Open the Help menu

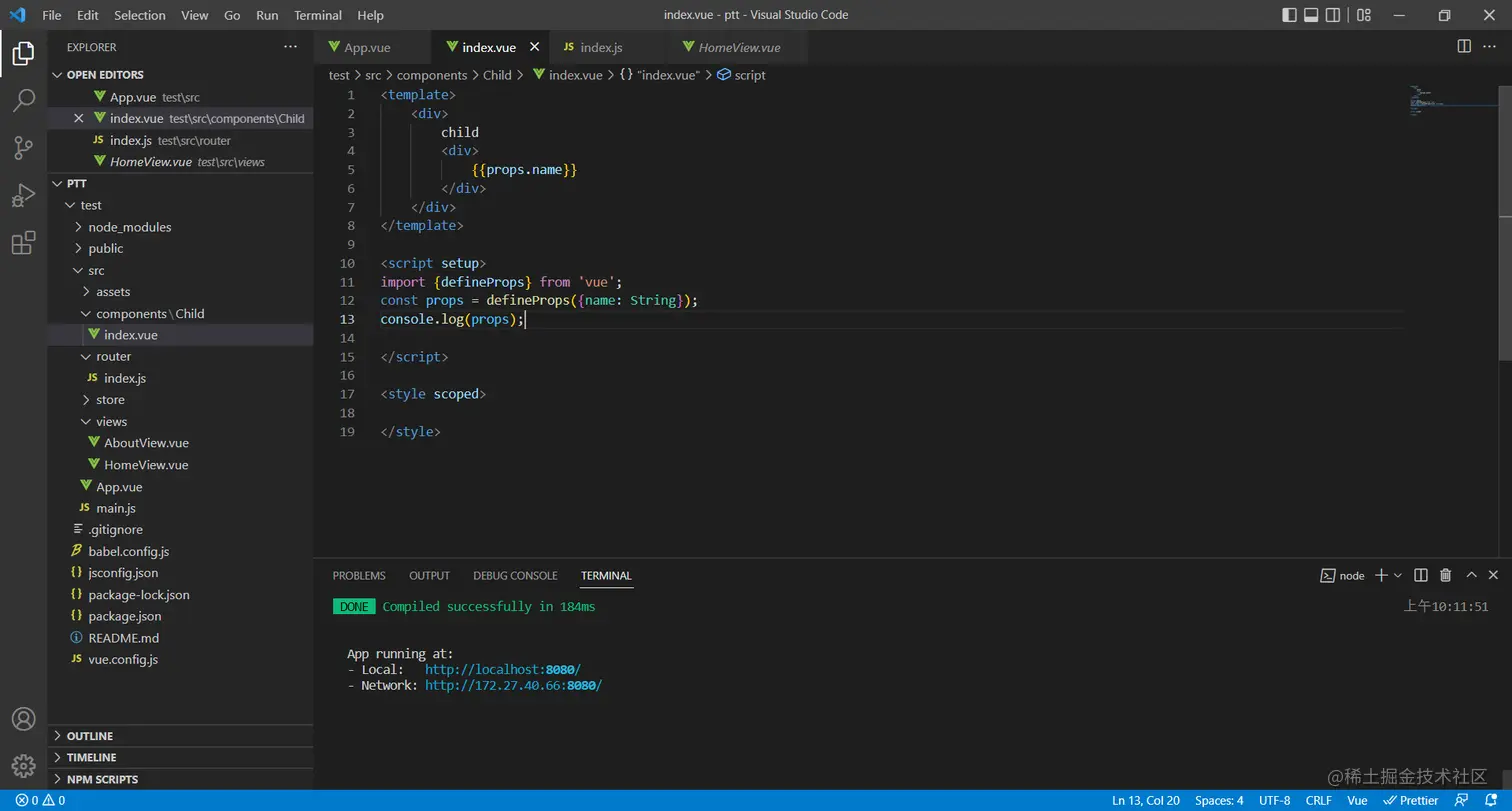pyautogui.click(x=370, y=15)
